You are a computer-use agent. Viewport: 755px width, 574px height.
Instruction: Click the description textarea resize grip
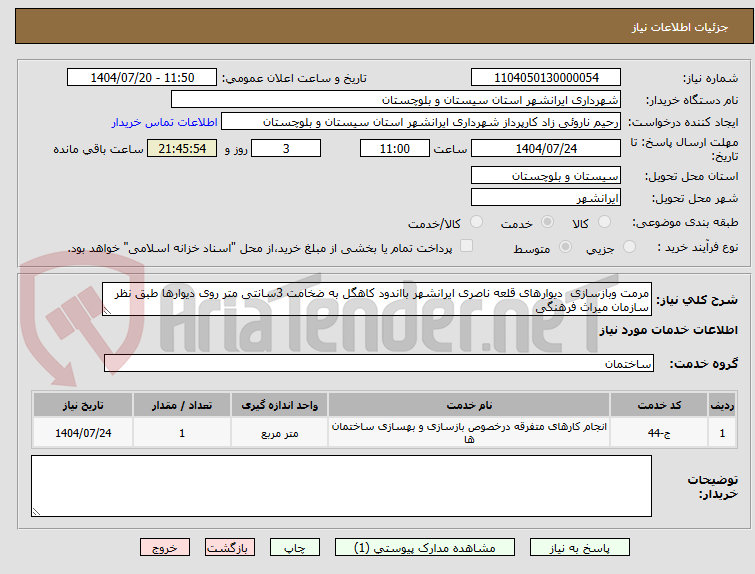107,311
